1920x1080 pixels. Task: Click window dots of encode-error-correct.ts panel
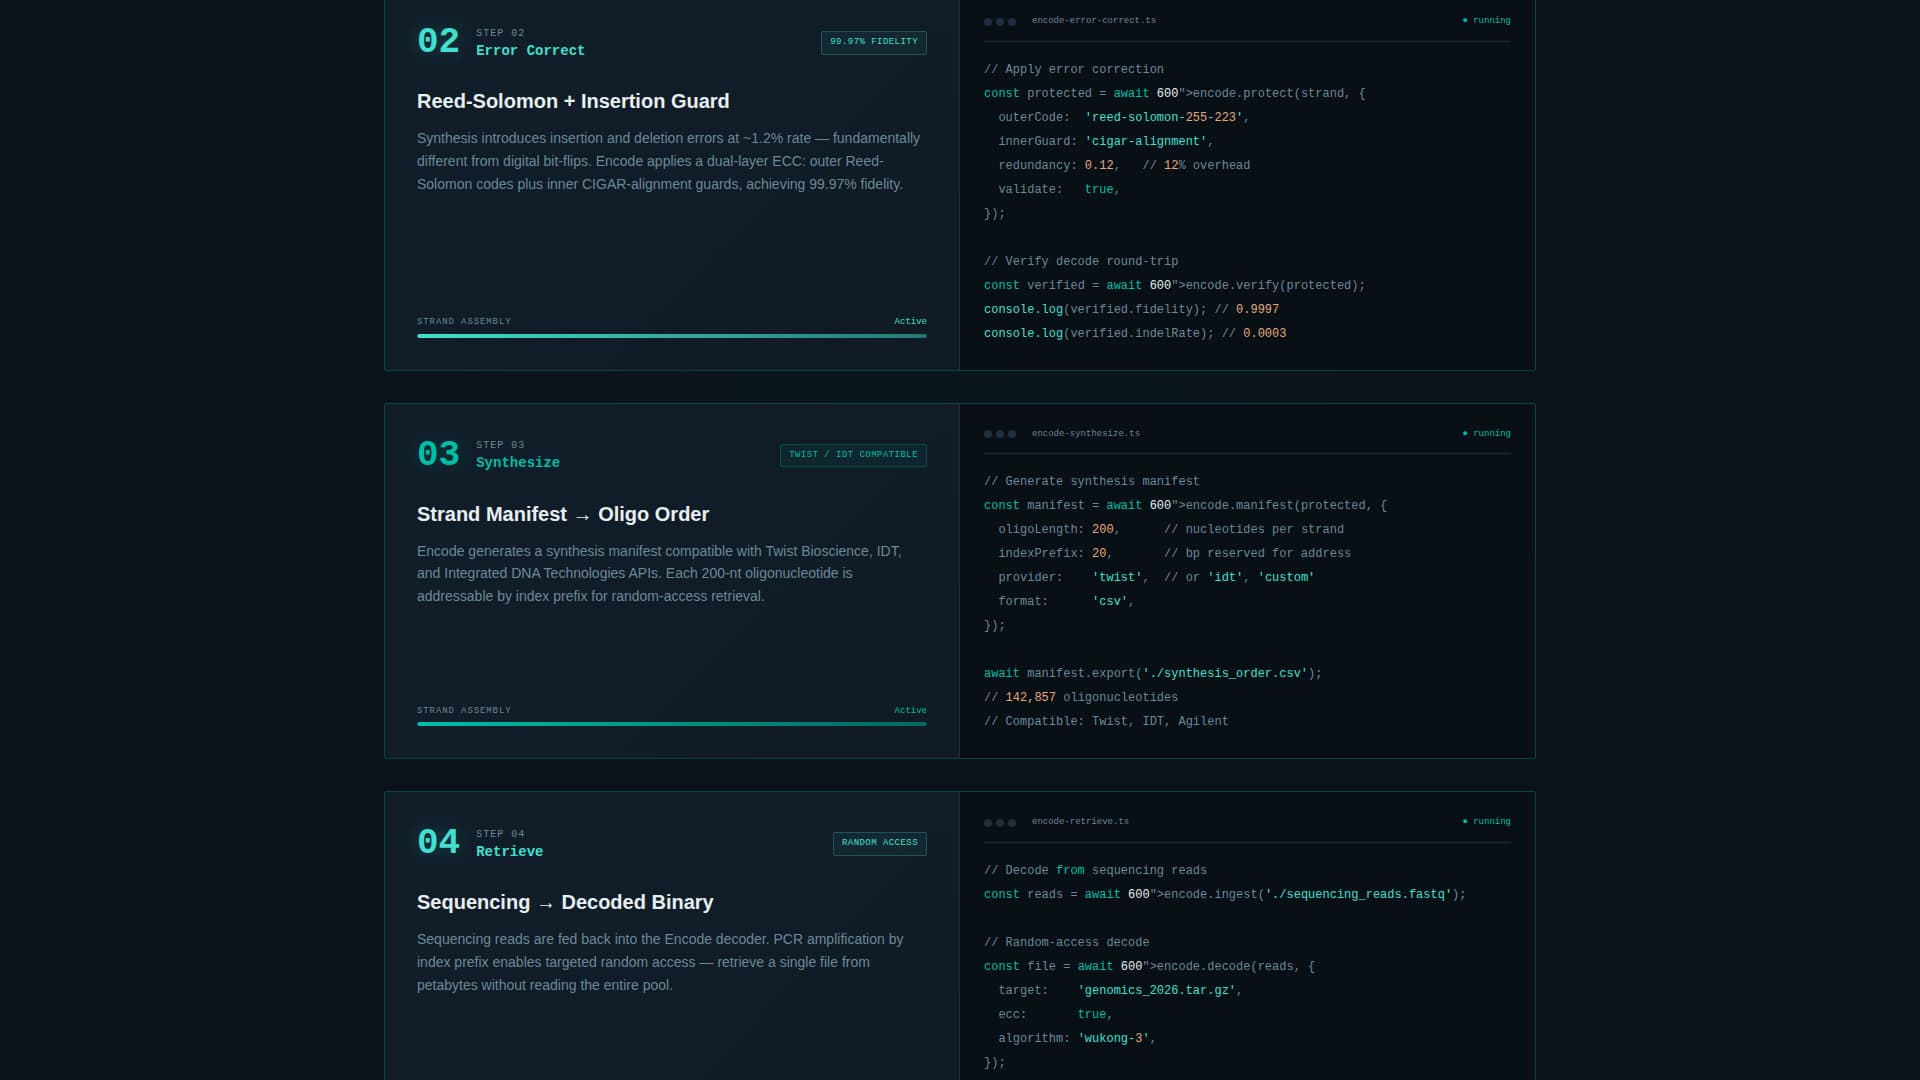click(x=999, y=21)
